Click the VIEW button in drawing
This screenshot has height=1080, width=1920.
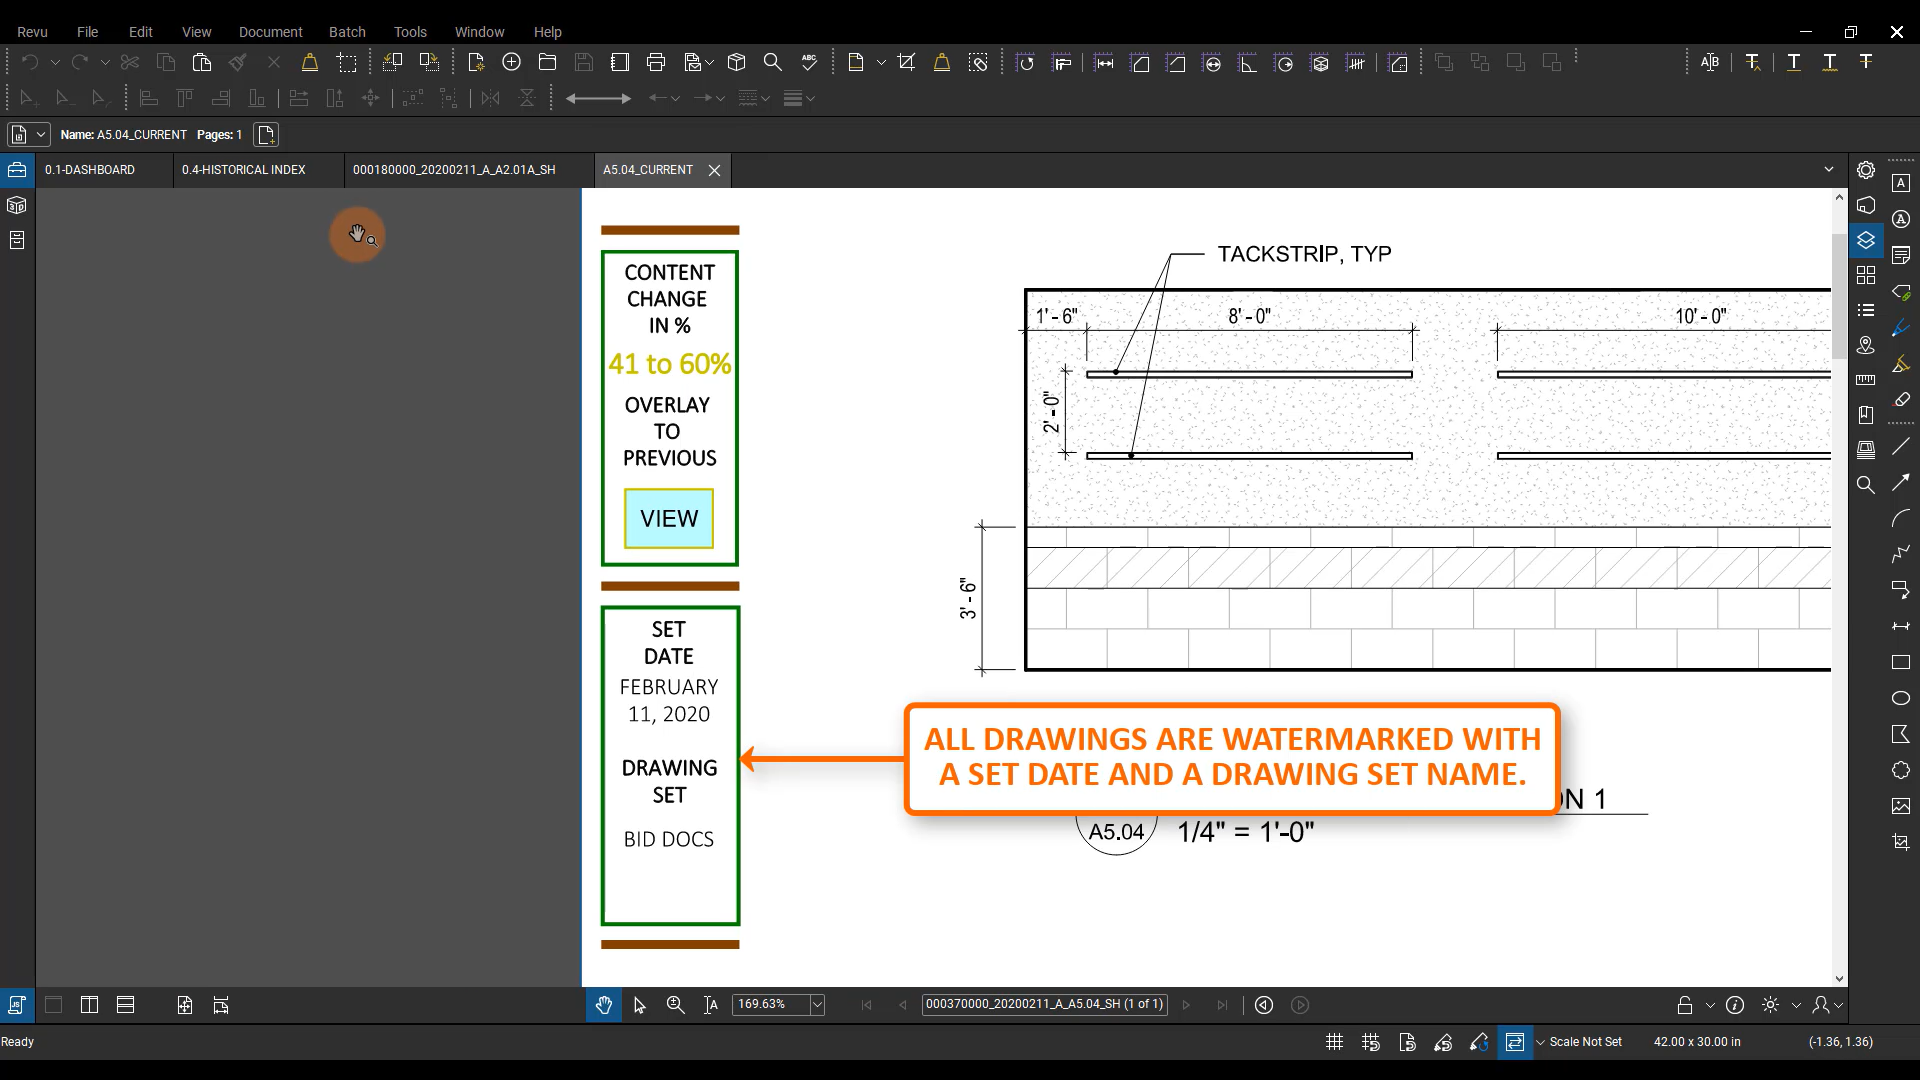click(669, 518)
